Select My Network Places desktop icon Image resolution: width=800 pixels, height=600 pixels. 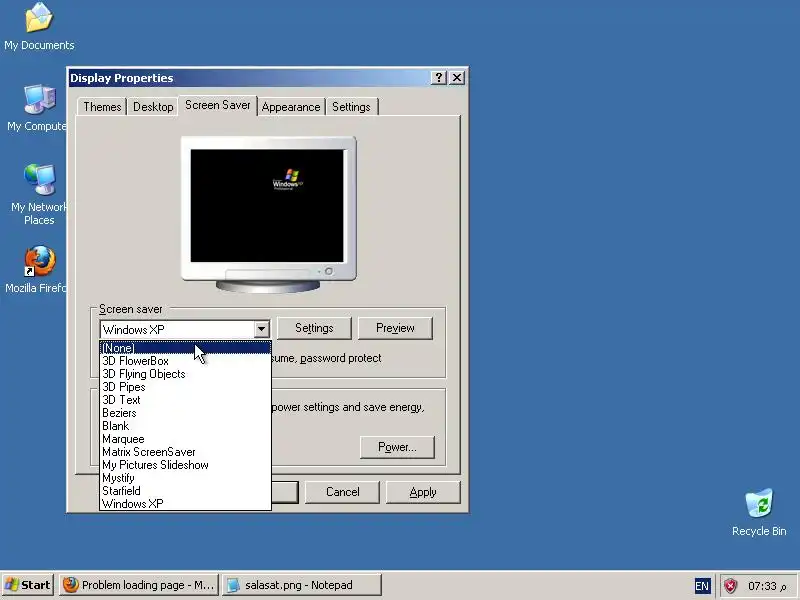(x=37, y=195)
